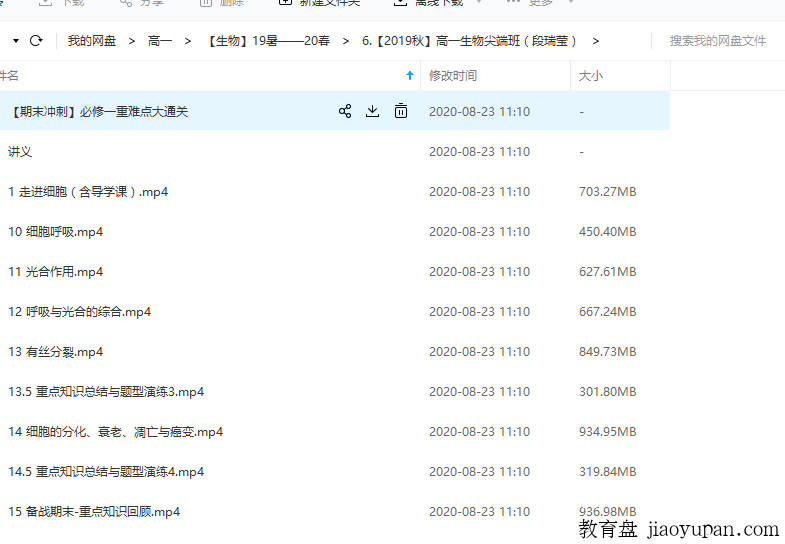Select file 13.5 重点知识总结与题型演练3.mp4
785x544 pixels.
106,392
